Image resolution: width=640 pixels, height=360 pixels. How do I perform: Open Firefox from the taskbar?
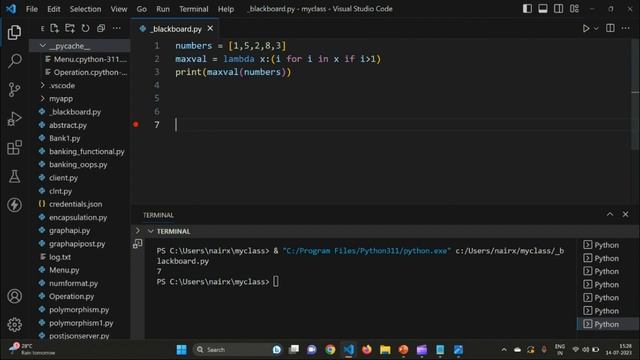coord(367,349)
